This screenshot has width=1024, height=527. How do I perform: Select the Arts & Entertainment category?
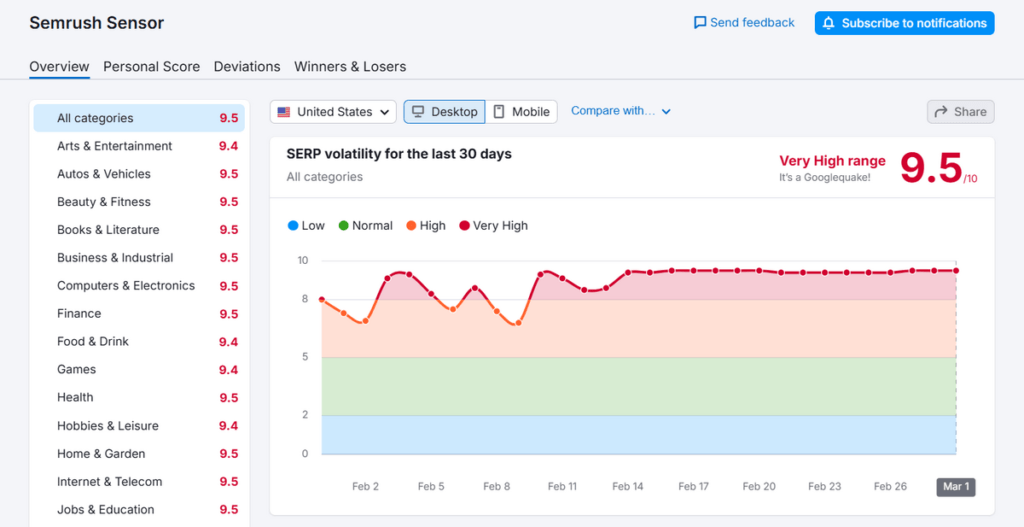click(139, 146)
